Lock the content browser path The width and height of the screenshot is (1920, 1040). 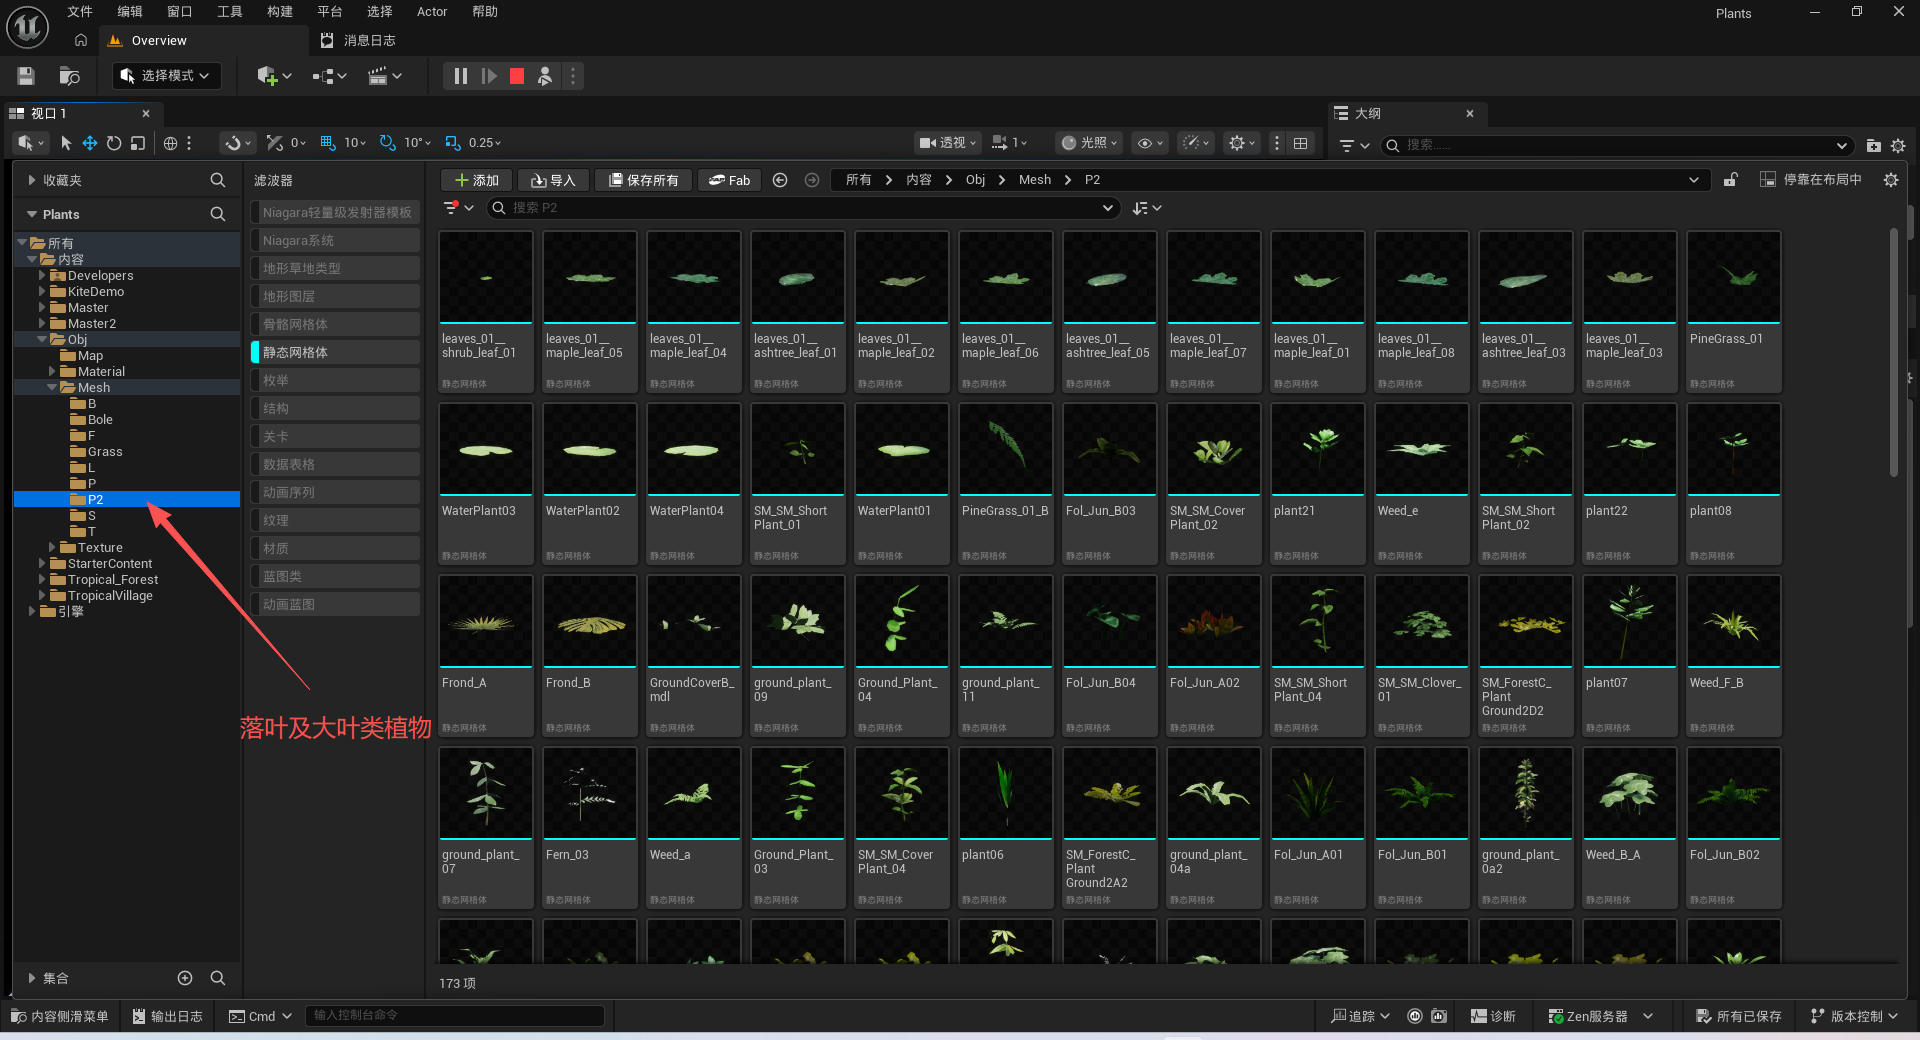point(1731,180)
